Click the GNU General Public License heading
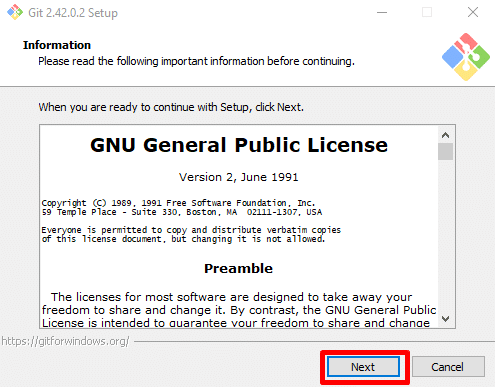The height and width of the screenshot is (387, 495). (x=239, y=145)
